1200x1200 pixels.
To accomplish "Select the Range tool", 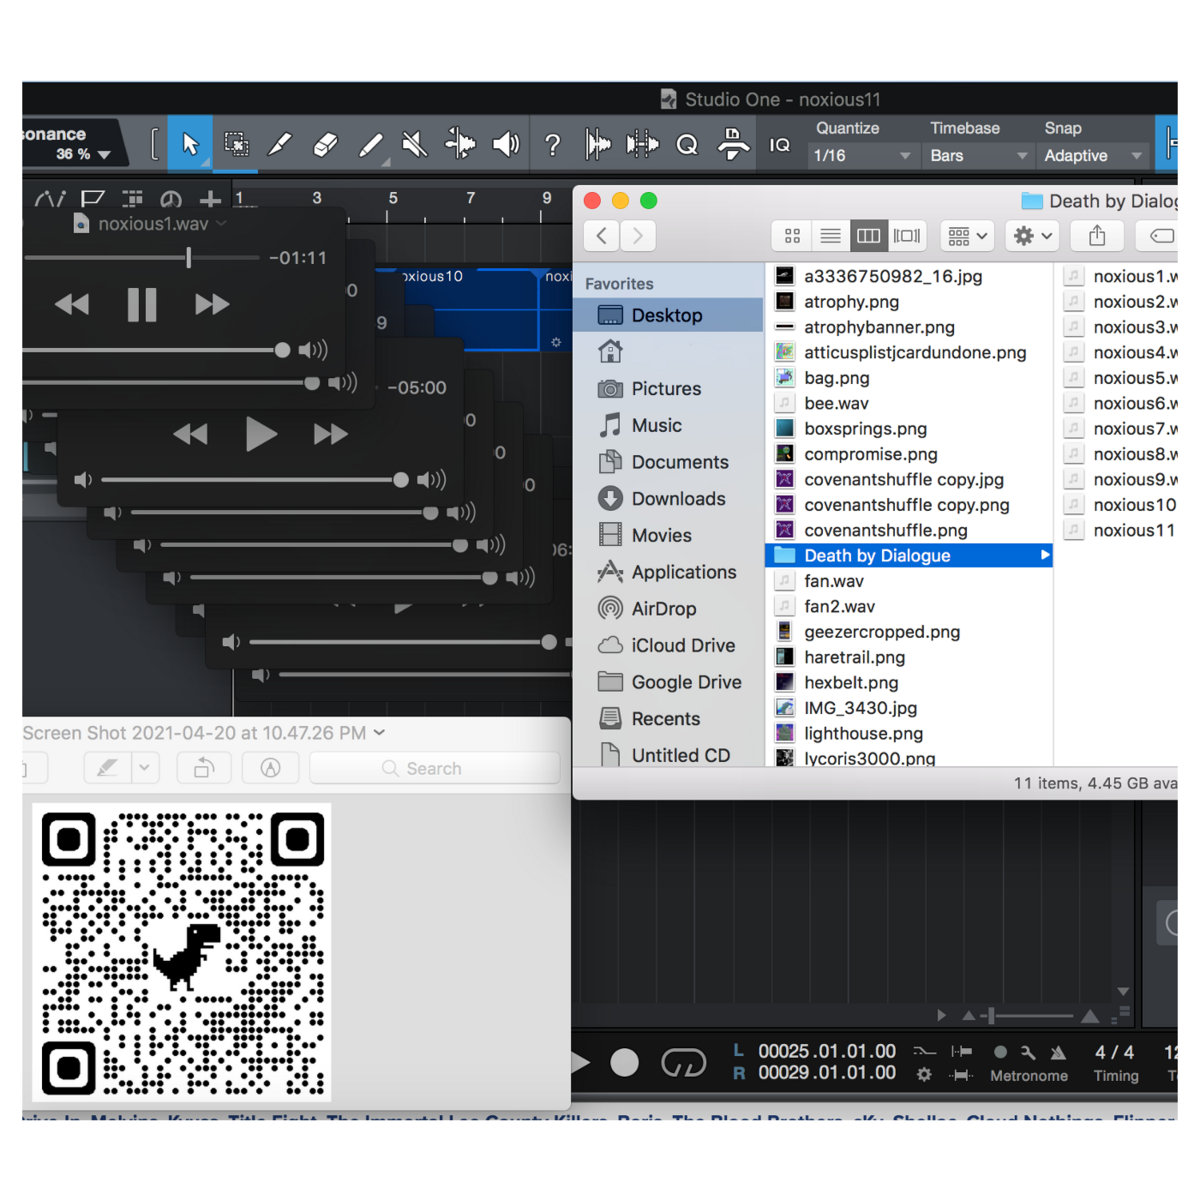I will [236, 145].
